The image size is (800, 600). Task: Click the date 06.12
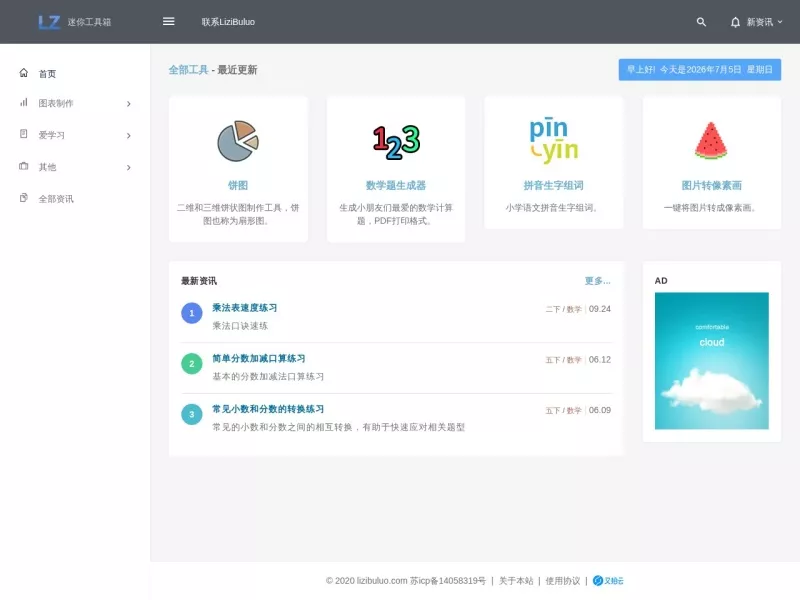[599, 359]
